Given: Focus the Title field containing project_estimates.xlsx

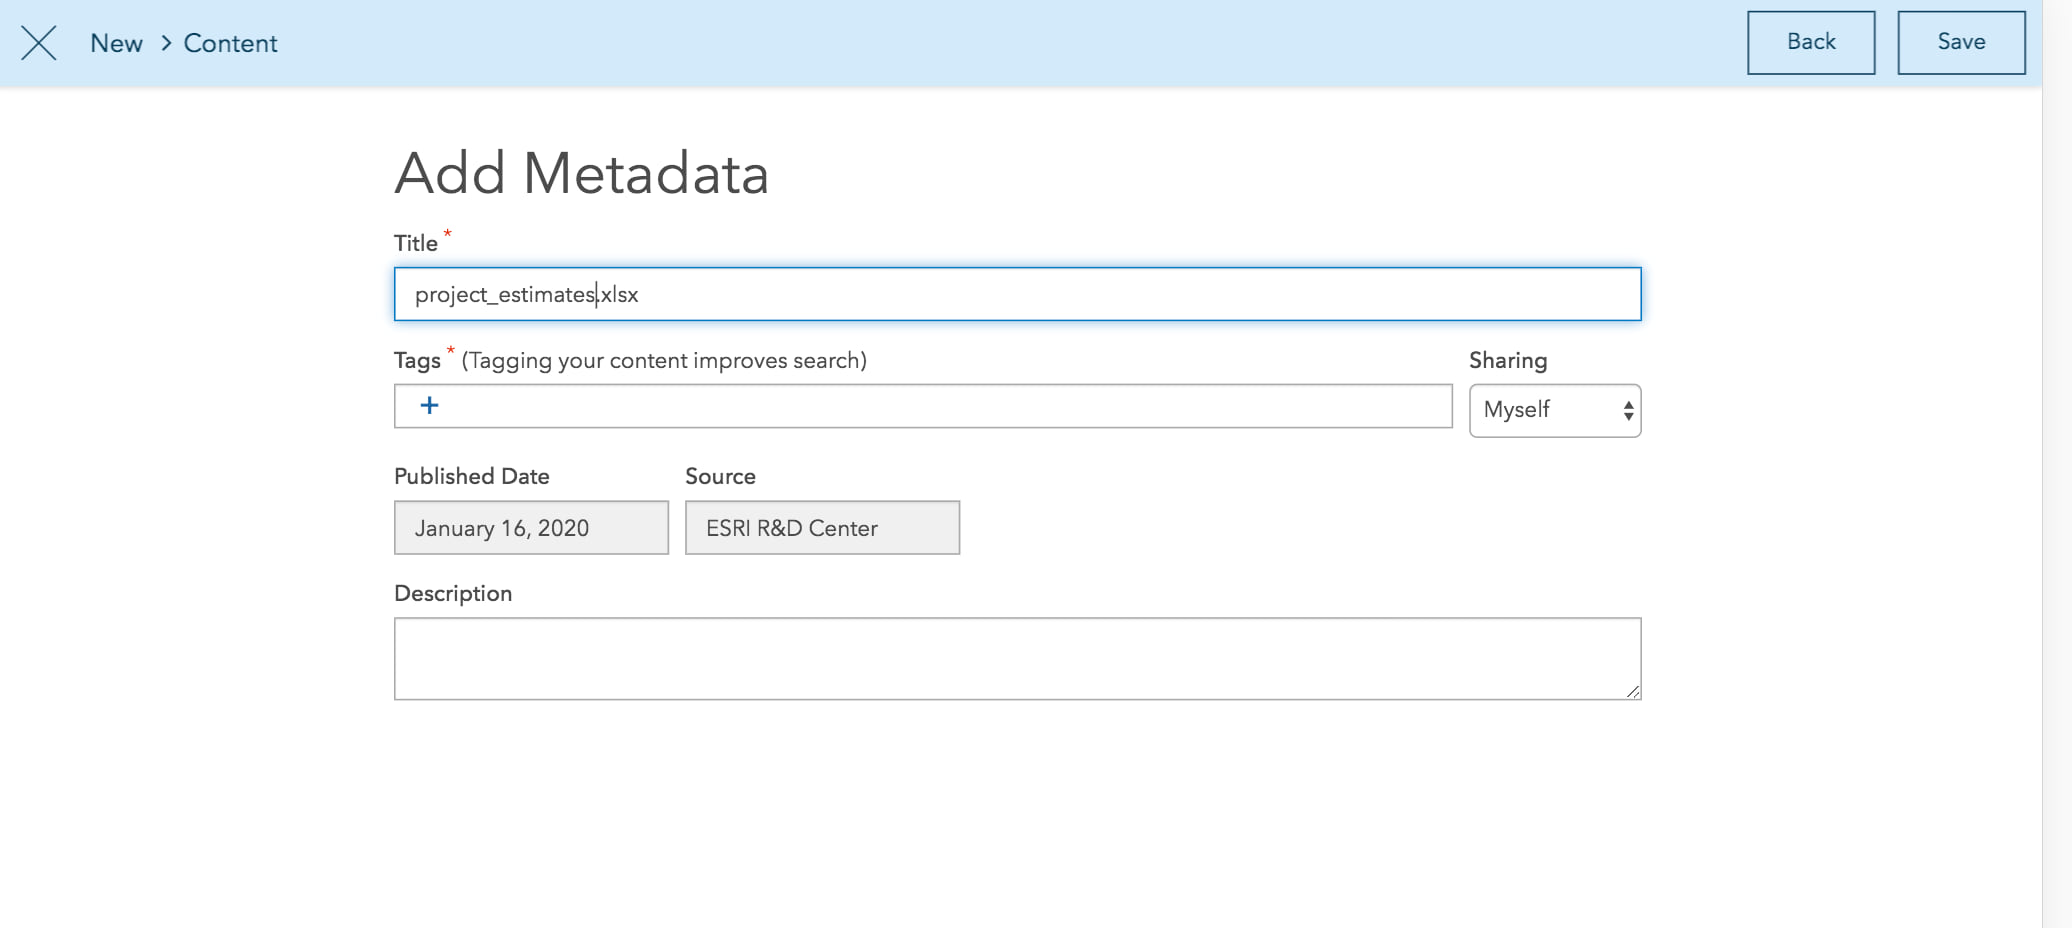Looking at the screenshot, I should pos(1017,294).
